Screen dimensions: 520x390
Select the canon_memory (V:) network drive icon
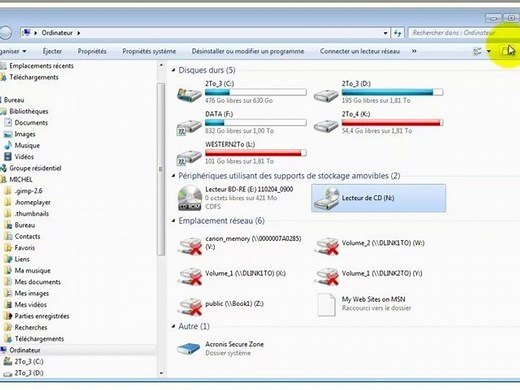[190, 246]
